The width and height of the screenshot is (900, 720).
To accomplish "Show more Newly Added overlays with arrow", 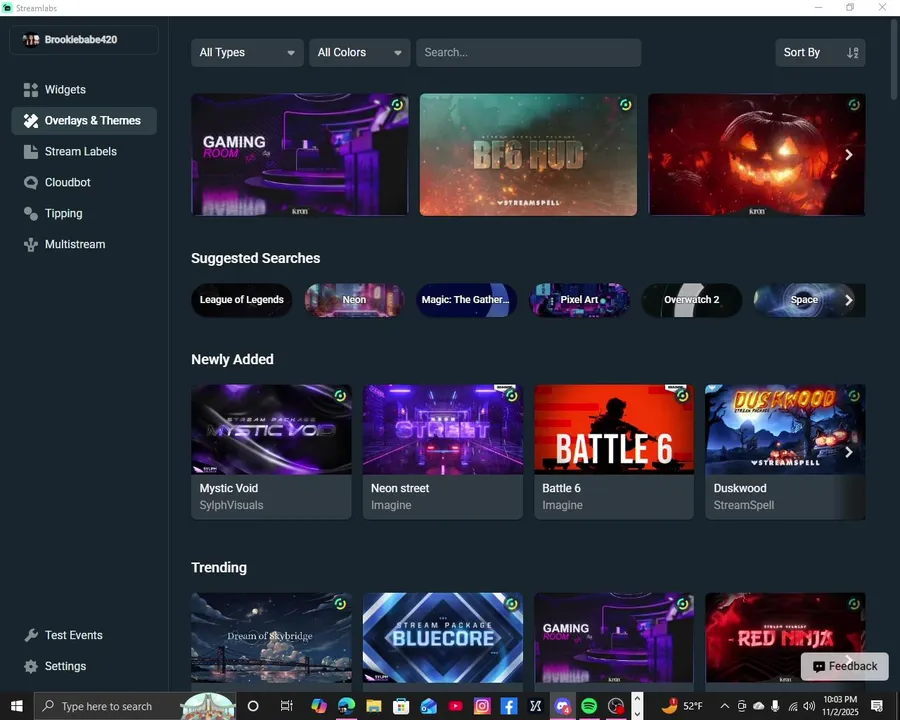I will click(x=849, y=452).
